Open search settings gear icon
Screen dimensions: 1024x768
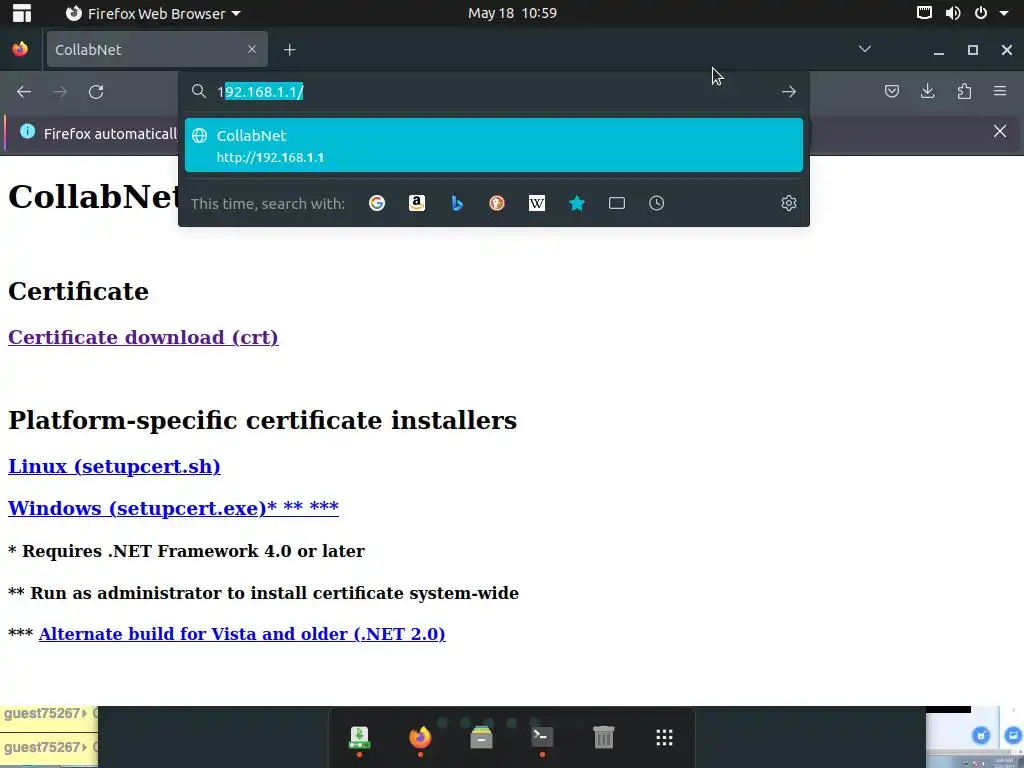coord(789,203)
